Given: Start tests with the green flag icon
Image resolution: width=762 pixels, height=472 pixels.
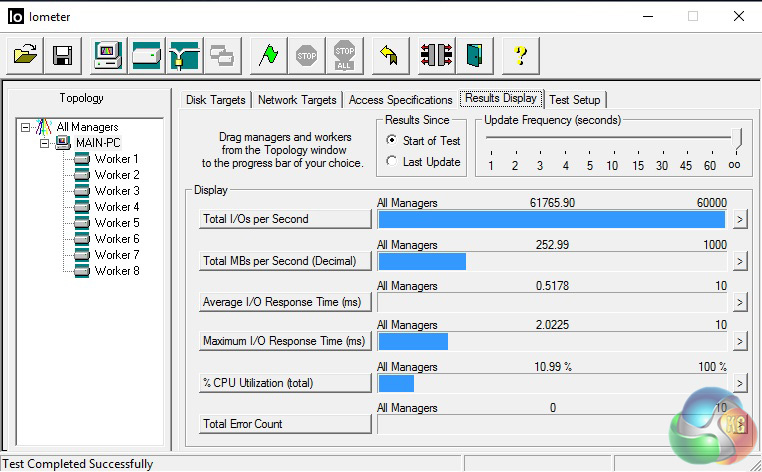Looking at the screenshot, I should 268,55.
